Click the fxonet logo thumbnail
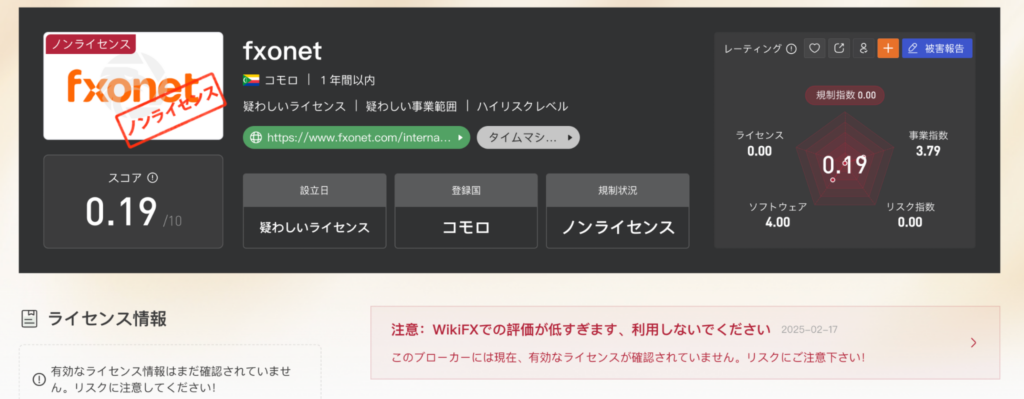This screenshot has width=1024, height=399. pos(133,86)
